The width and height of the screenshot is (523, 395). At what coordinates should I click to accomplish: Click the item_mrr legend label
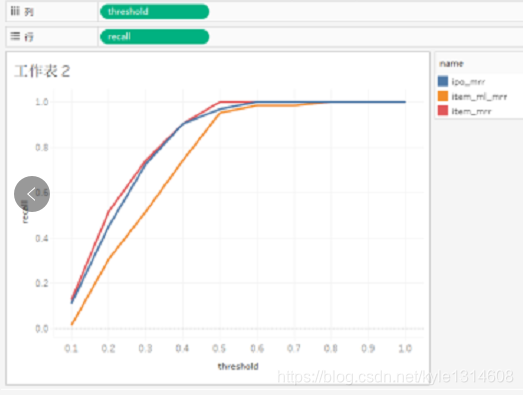471,111
